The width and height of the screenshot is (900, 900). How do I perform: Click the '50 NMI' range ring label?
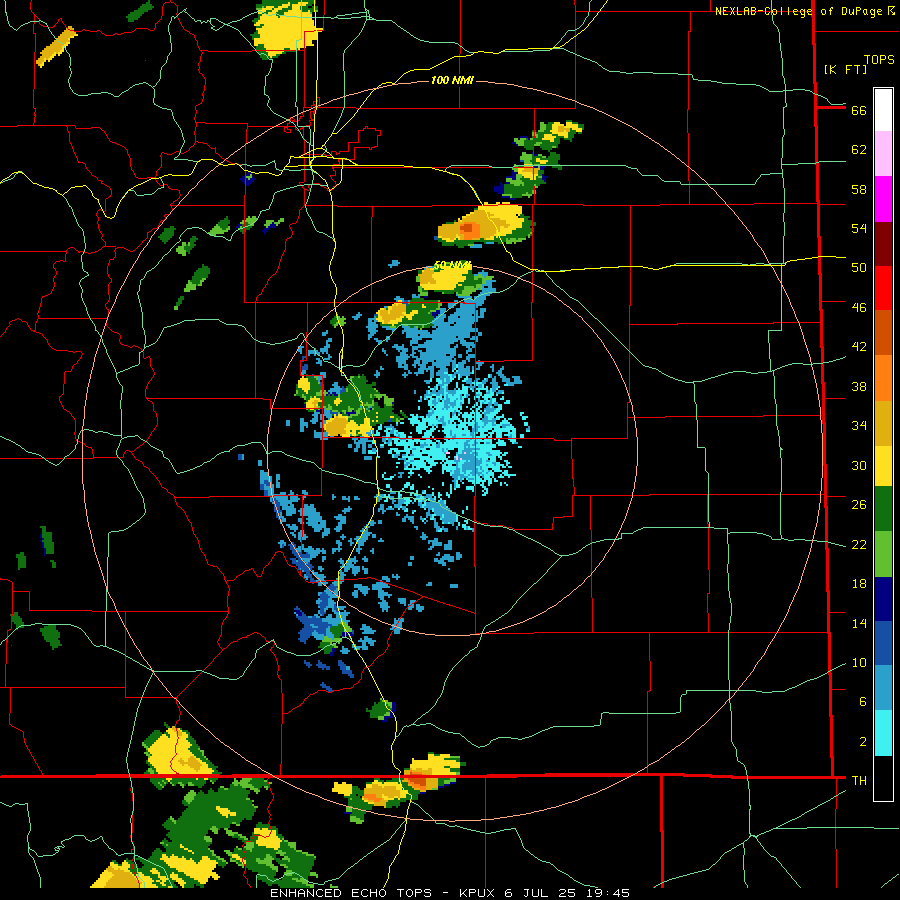click(x=452, y=265)
